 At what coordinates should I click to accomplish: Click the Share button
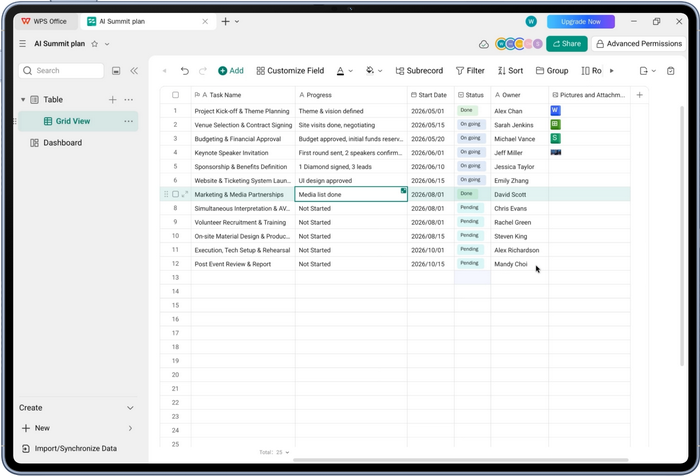[x=567, y=44]
